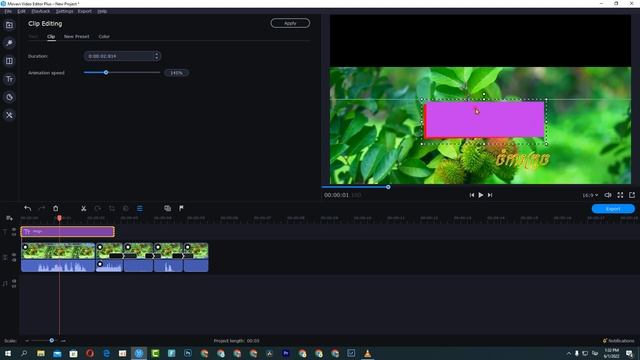640x360 pixels.
Task: Open Clip properties blue lines icon
Action: point(140,208)
